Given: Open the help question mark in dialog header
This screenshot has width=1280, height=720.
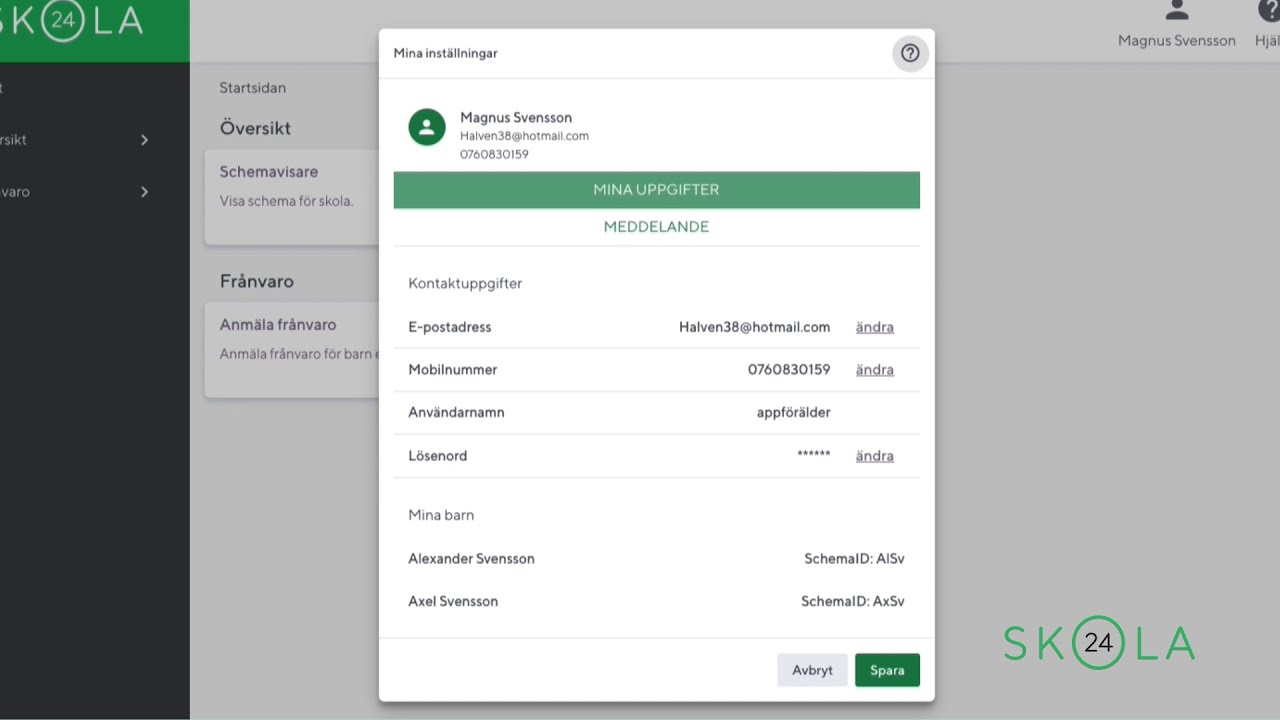Looking at the screenshot, I should tap(910, 53).
